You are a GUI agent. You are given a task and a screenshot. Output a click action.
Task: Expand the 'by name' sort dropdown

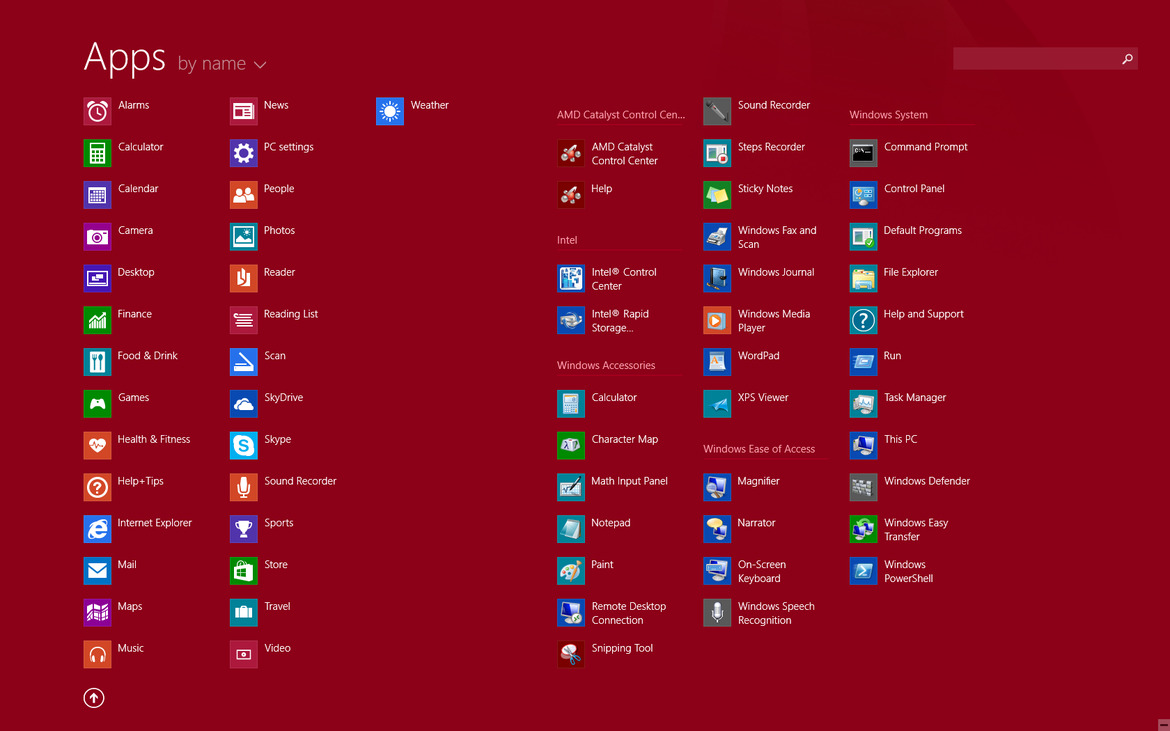222,64
